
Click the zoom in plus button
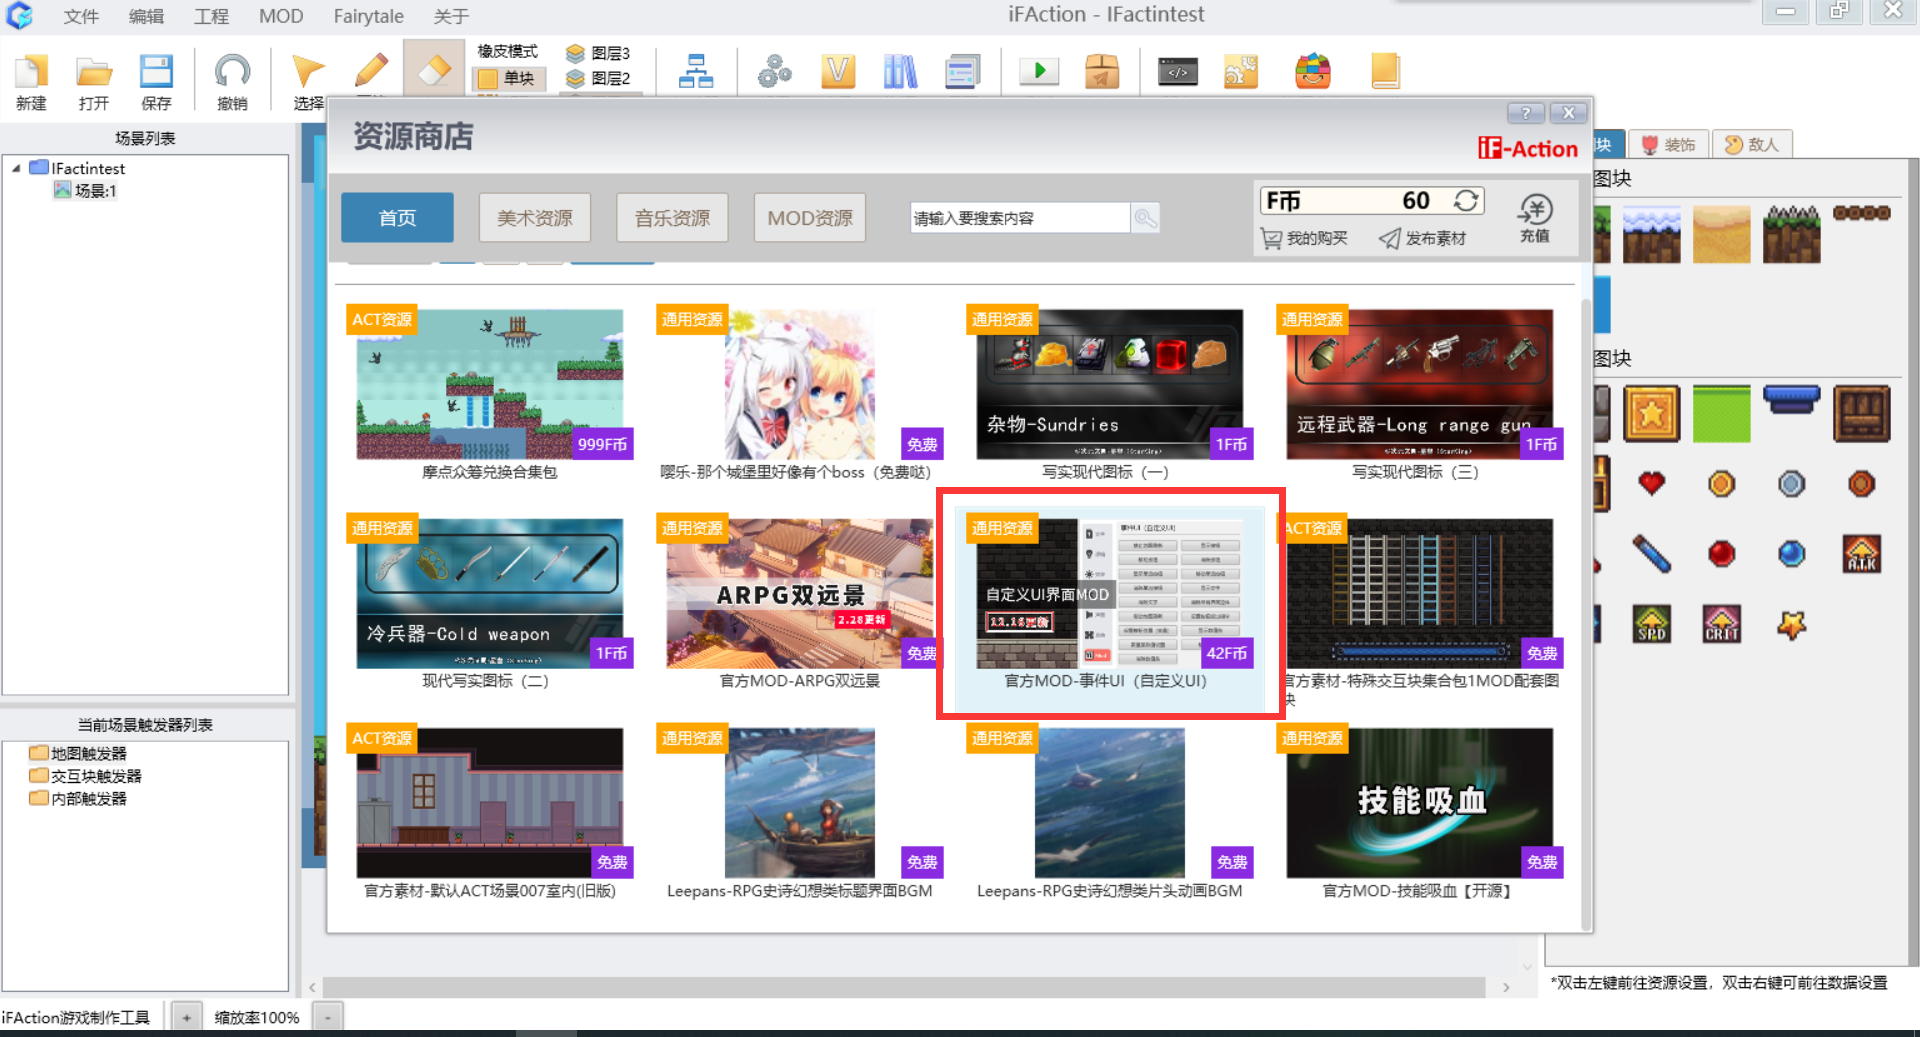coord(186,1017)
